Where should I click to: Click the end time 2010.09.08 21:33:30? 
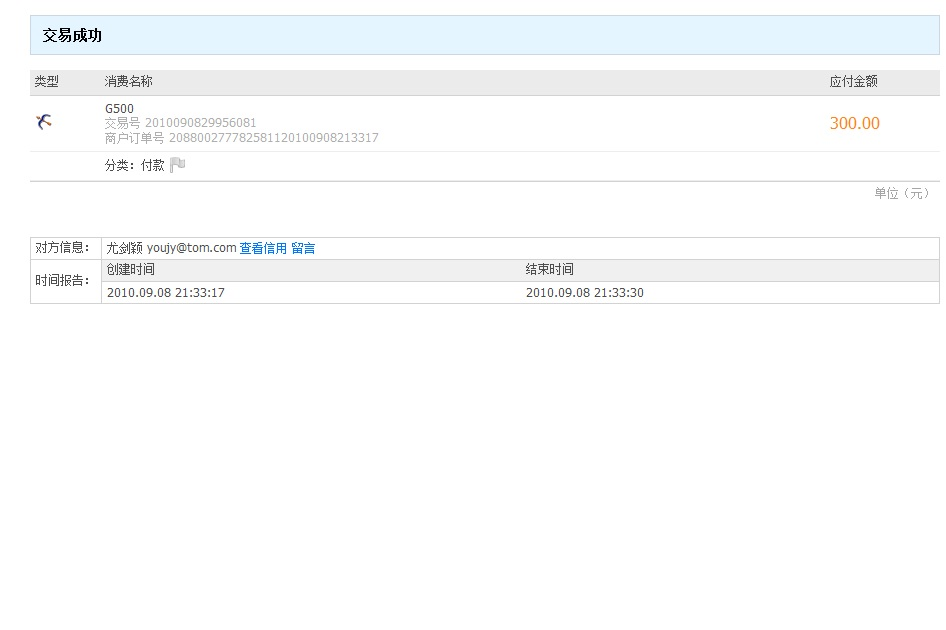click(x=585, y=293)
